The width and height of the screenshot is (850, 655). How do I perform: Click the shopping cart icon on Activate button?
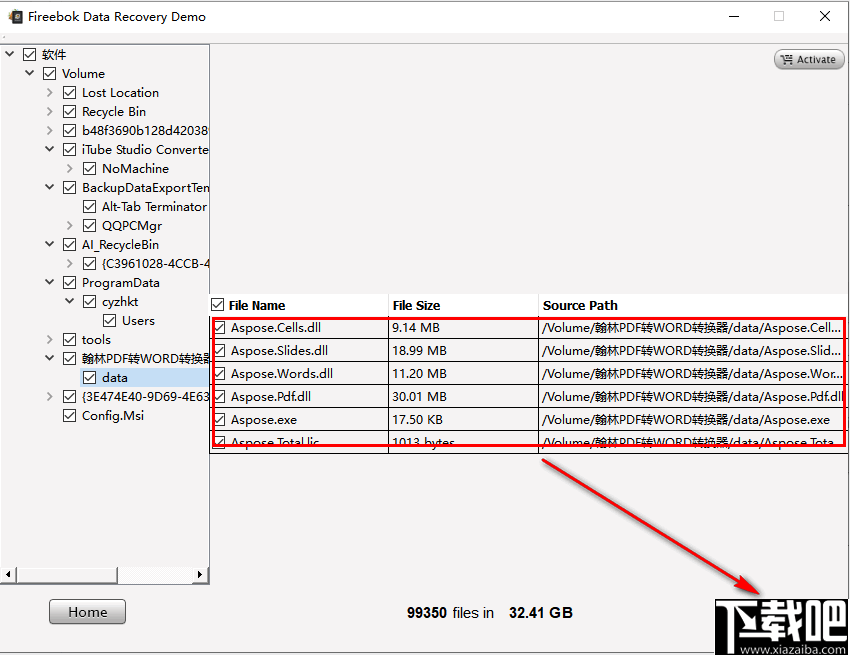point(789,59)
